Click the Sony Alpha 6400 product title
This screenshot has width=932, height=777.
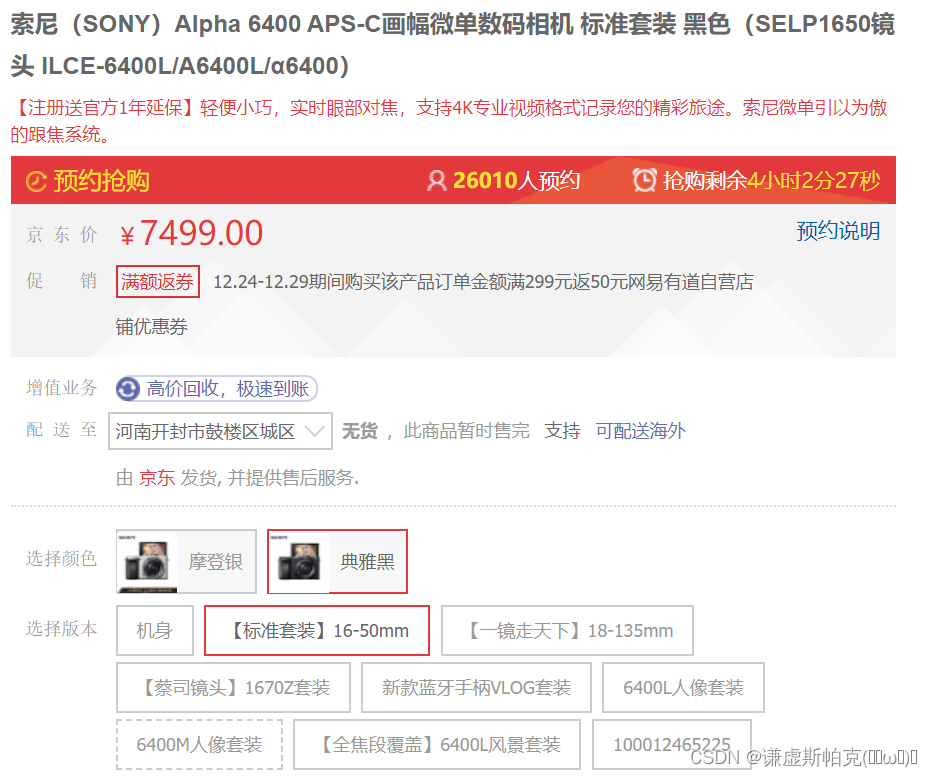(x=453, y=45)
